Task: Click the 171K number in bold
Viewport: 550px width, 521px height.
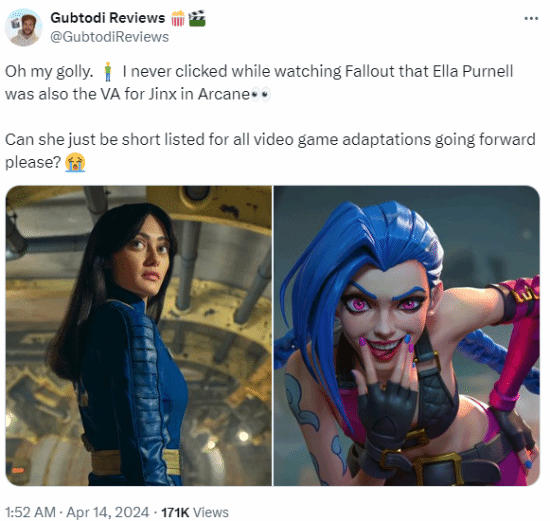Action: pos(175,512)
